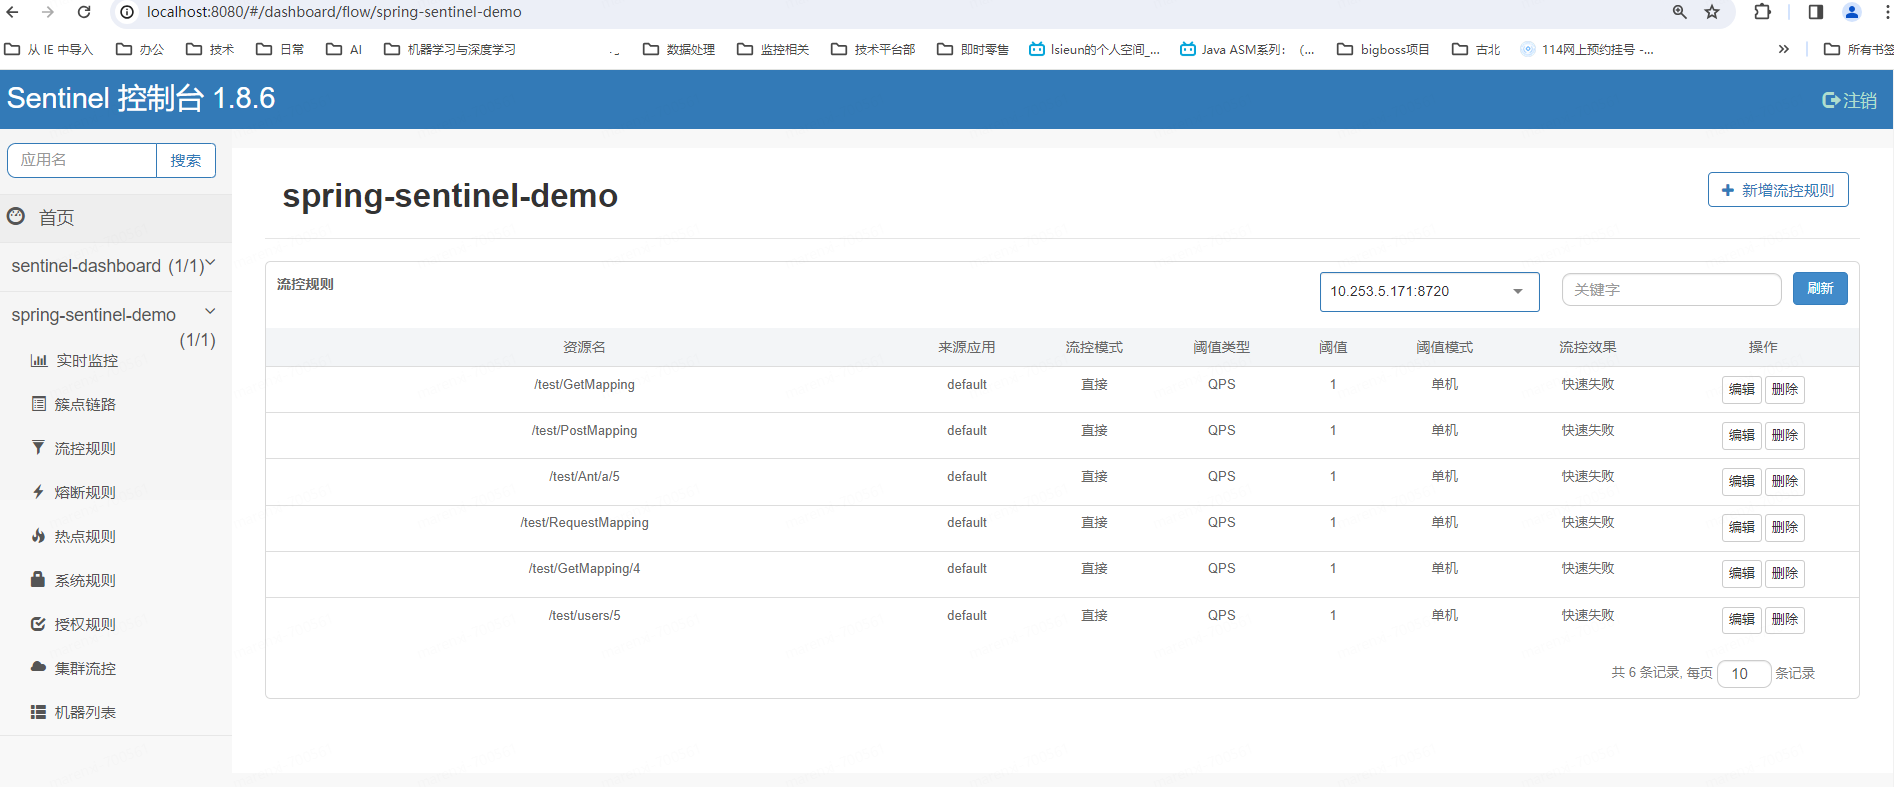Click the site info icon in address bar
Image resolution: width=1894 pixels, height=787 pixels.
point(127,12)
